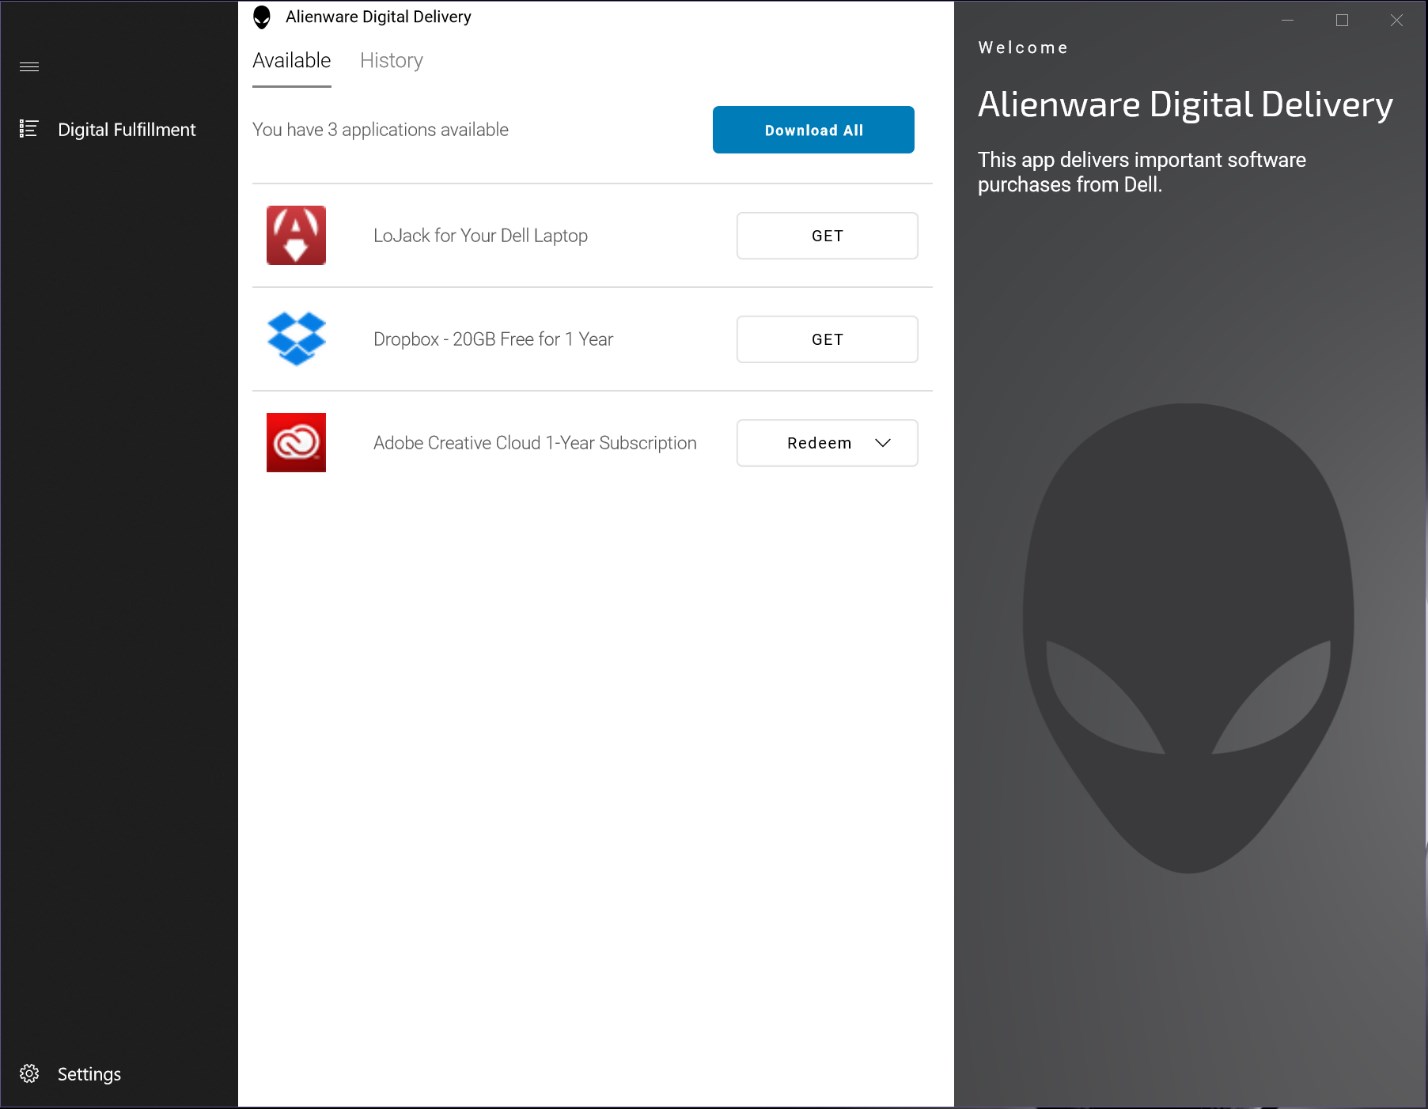This screenshot has height=1109, width=1428.
Task: Click the Alienware Digital Delivery welcome heading
Action: 1185,105
